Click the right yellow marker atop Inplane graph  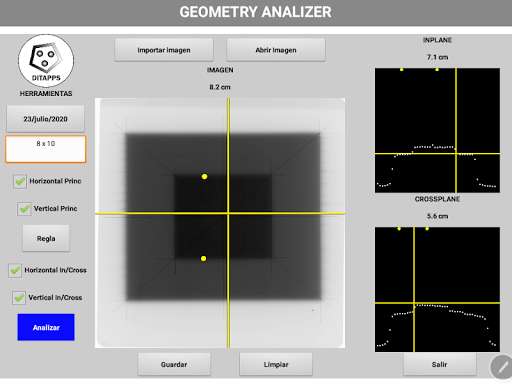pyautogui.click(x=437, y=69)
